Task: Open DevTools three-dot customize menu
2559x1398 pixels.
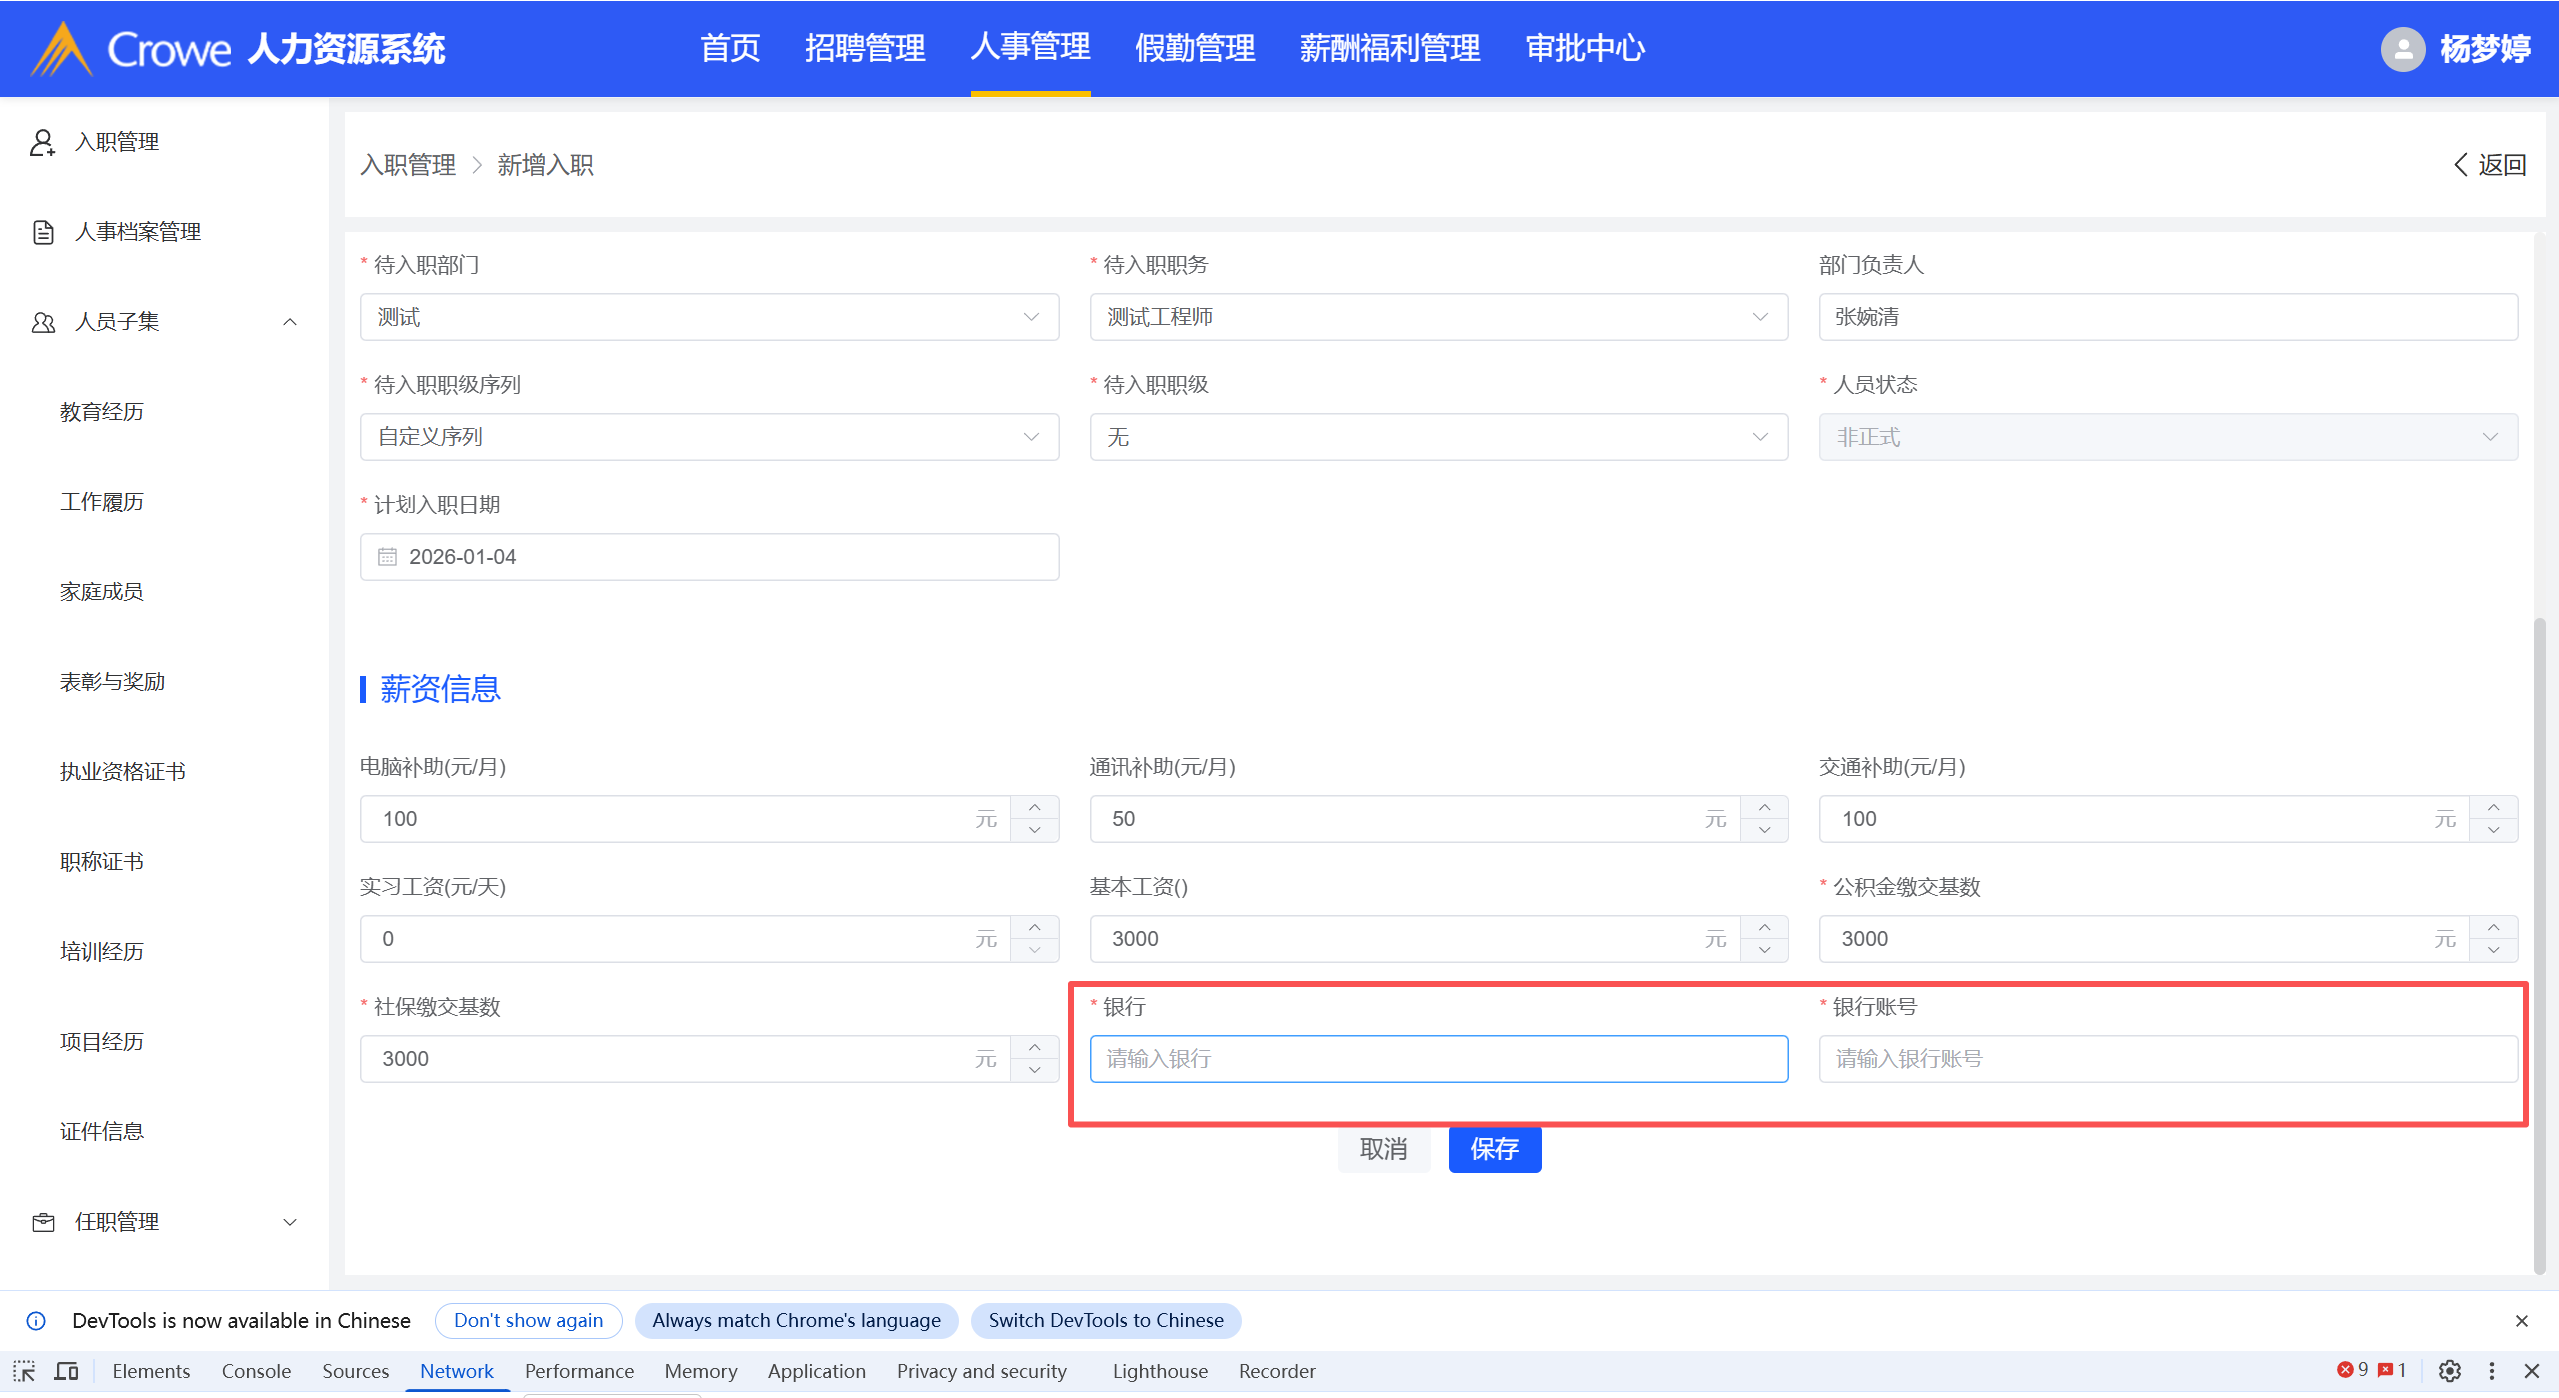Action: 2491,1371
